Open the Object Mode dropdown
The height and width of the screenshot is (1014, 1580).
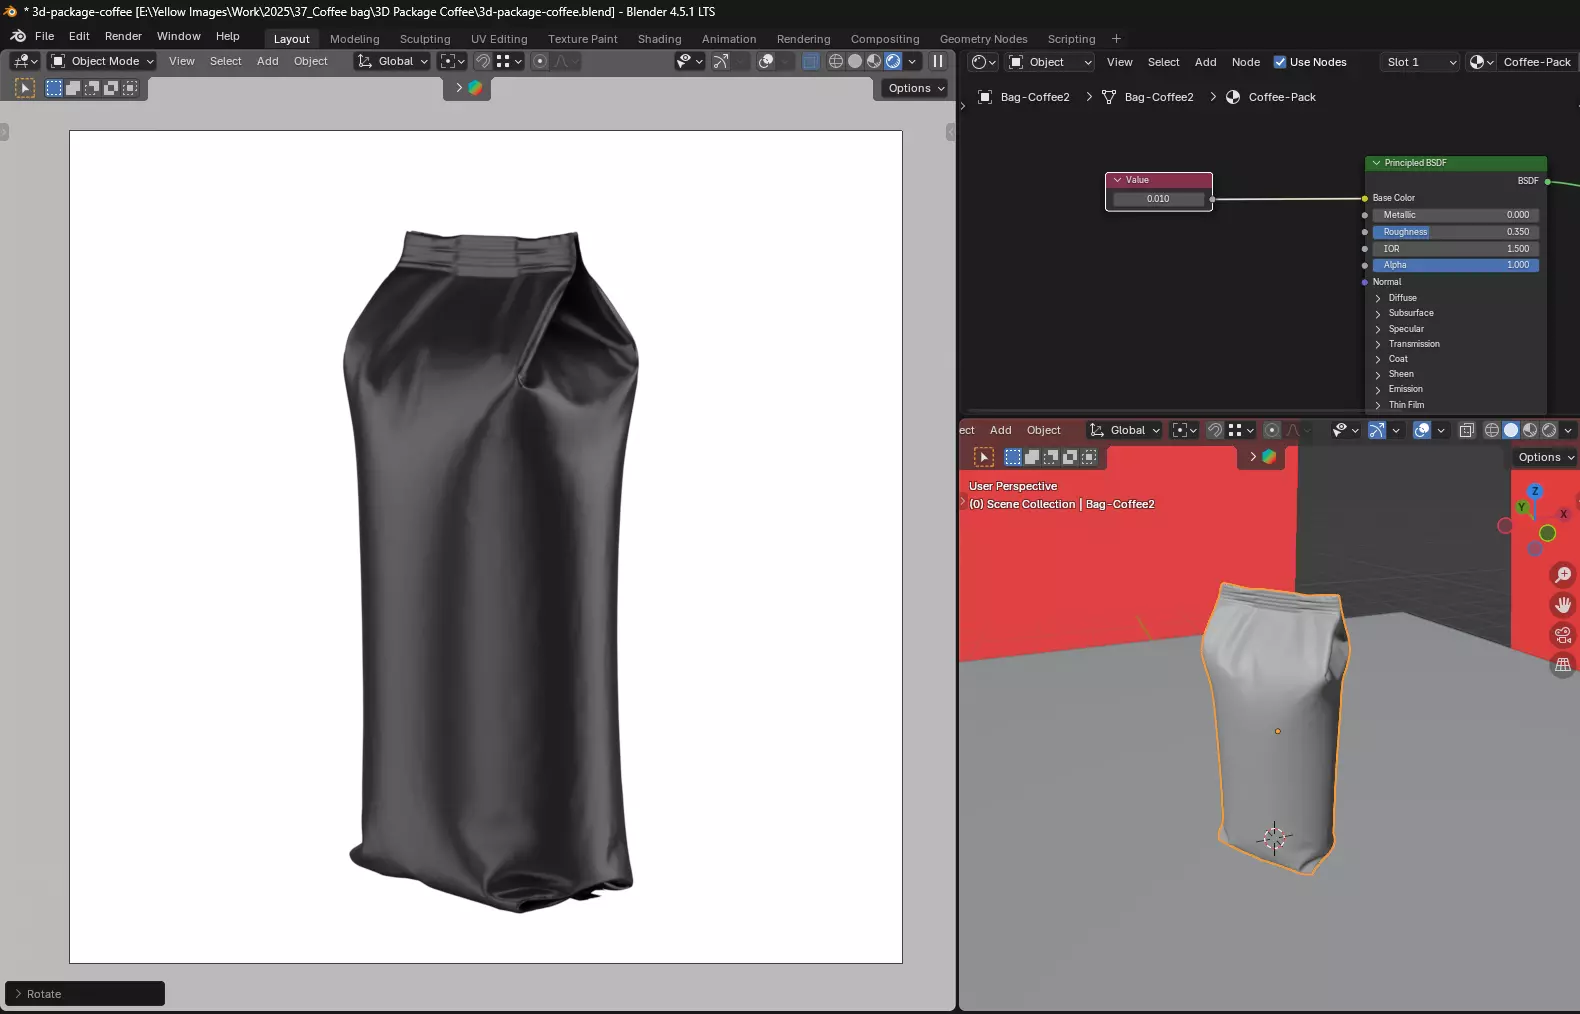(x=103, y=61)
